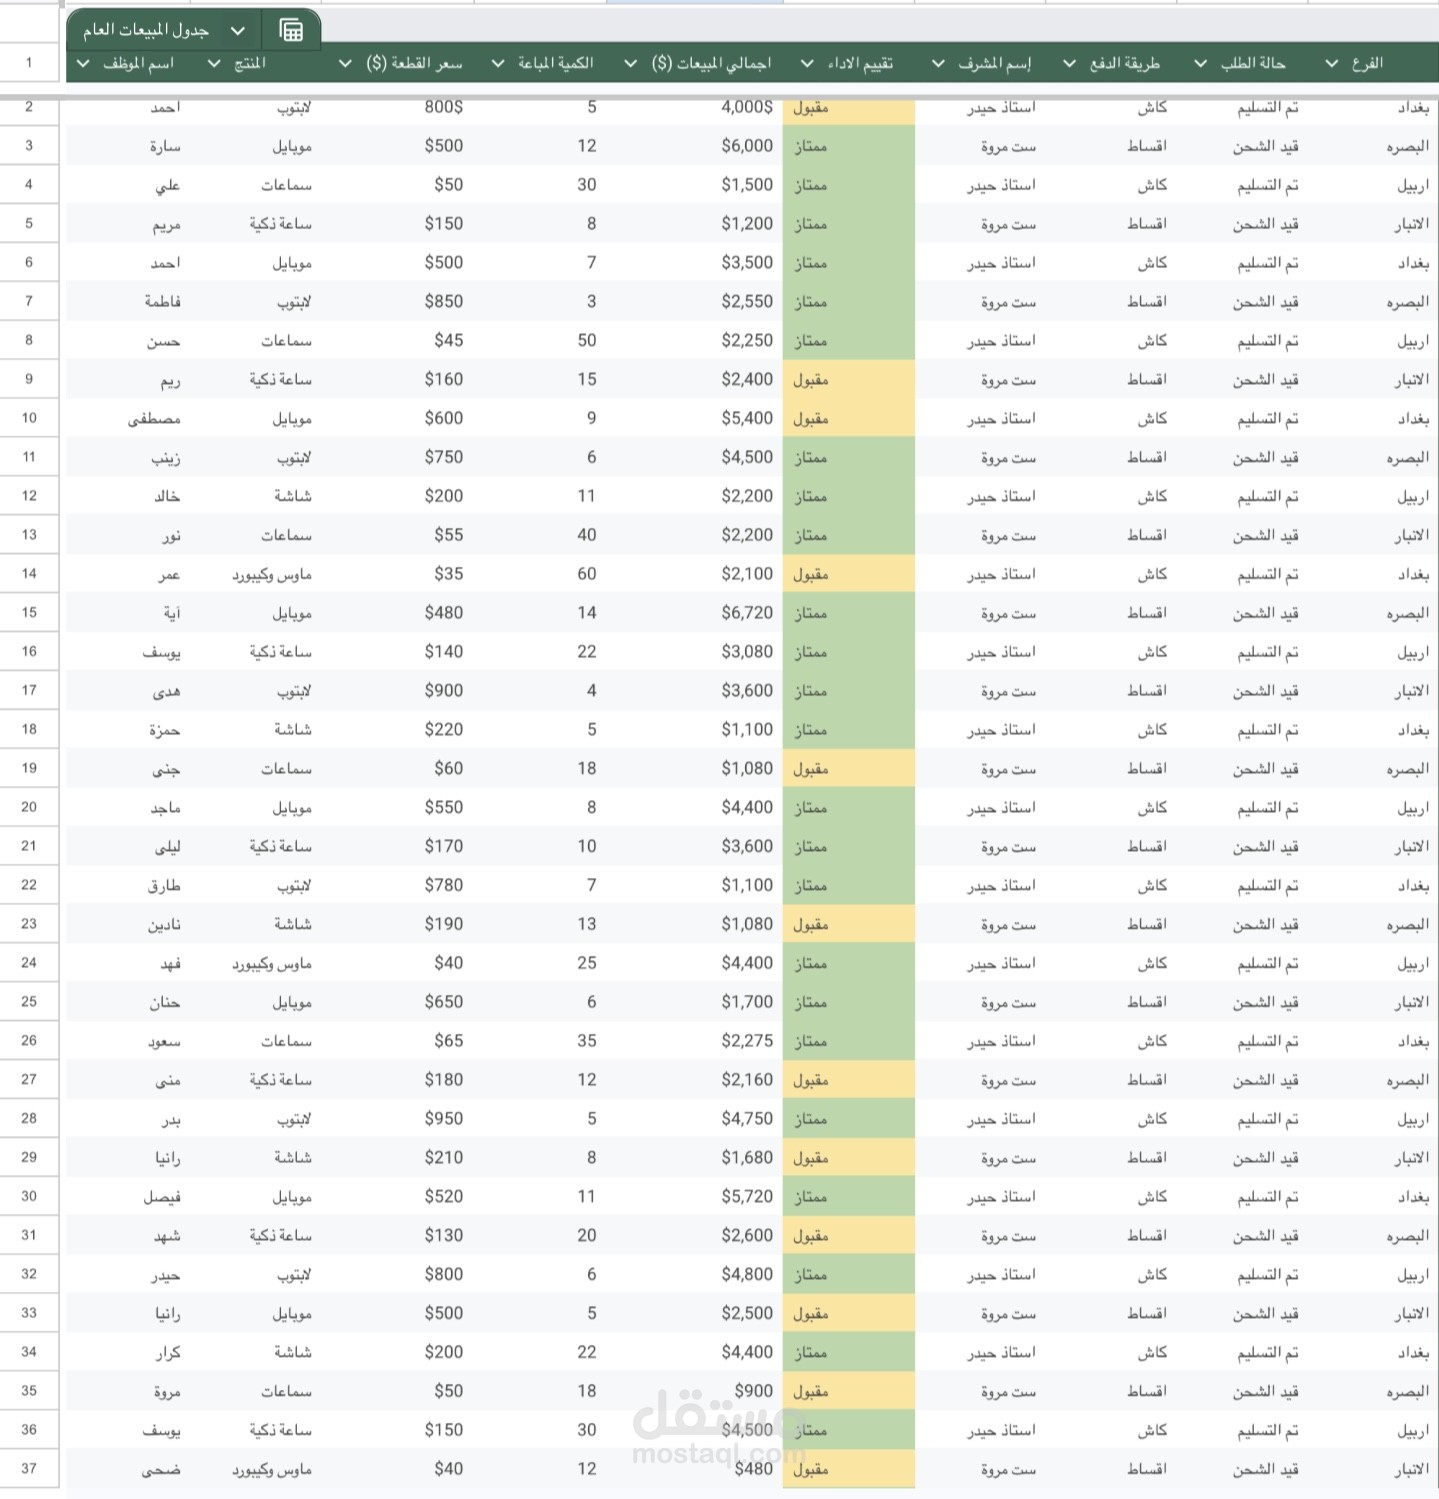Open the طريقة الدفع column filter arrow
Screen dimensions: 1439x1499
pos(1069,63)
